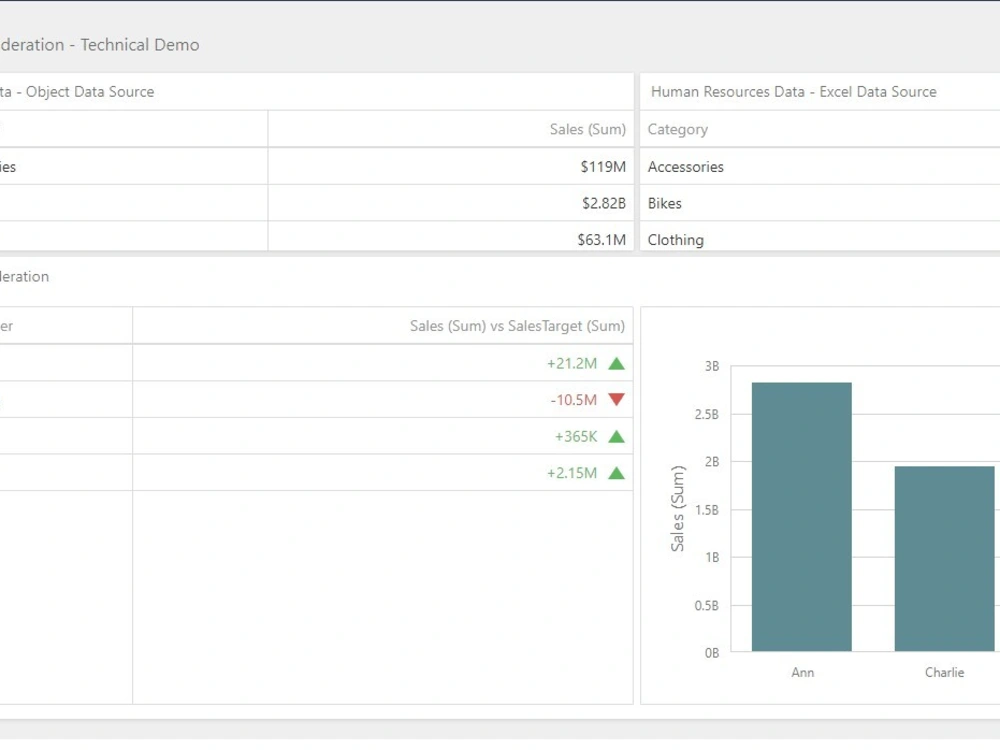The height and width of the screenshot is (750, 1000).
Task: Click the $119M sales figure
Action: click(x=603, y=167)
